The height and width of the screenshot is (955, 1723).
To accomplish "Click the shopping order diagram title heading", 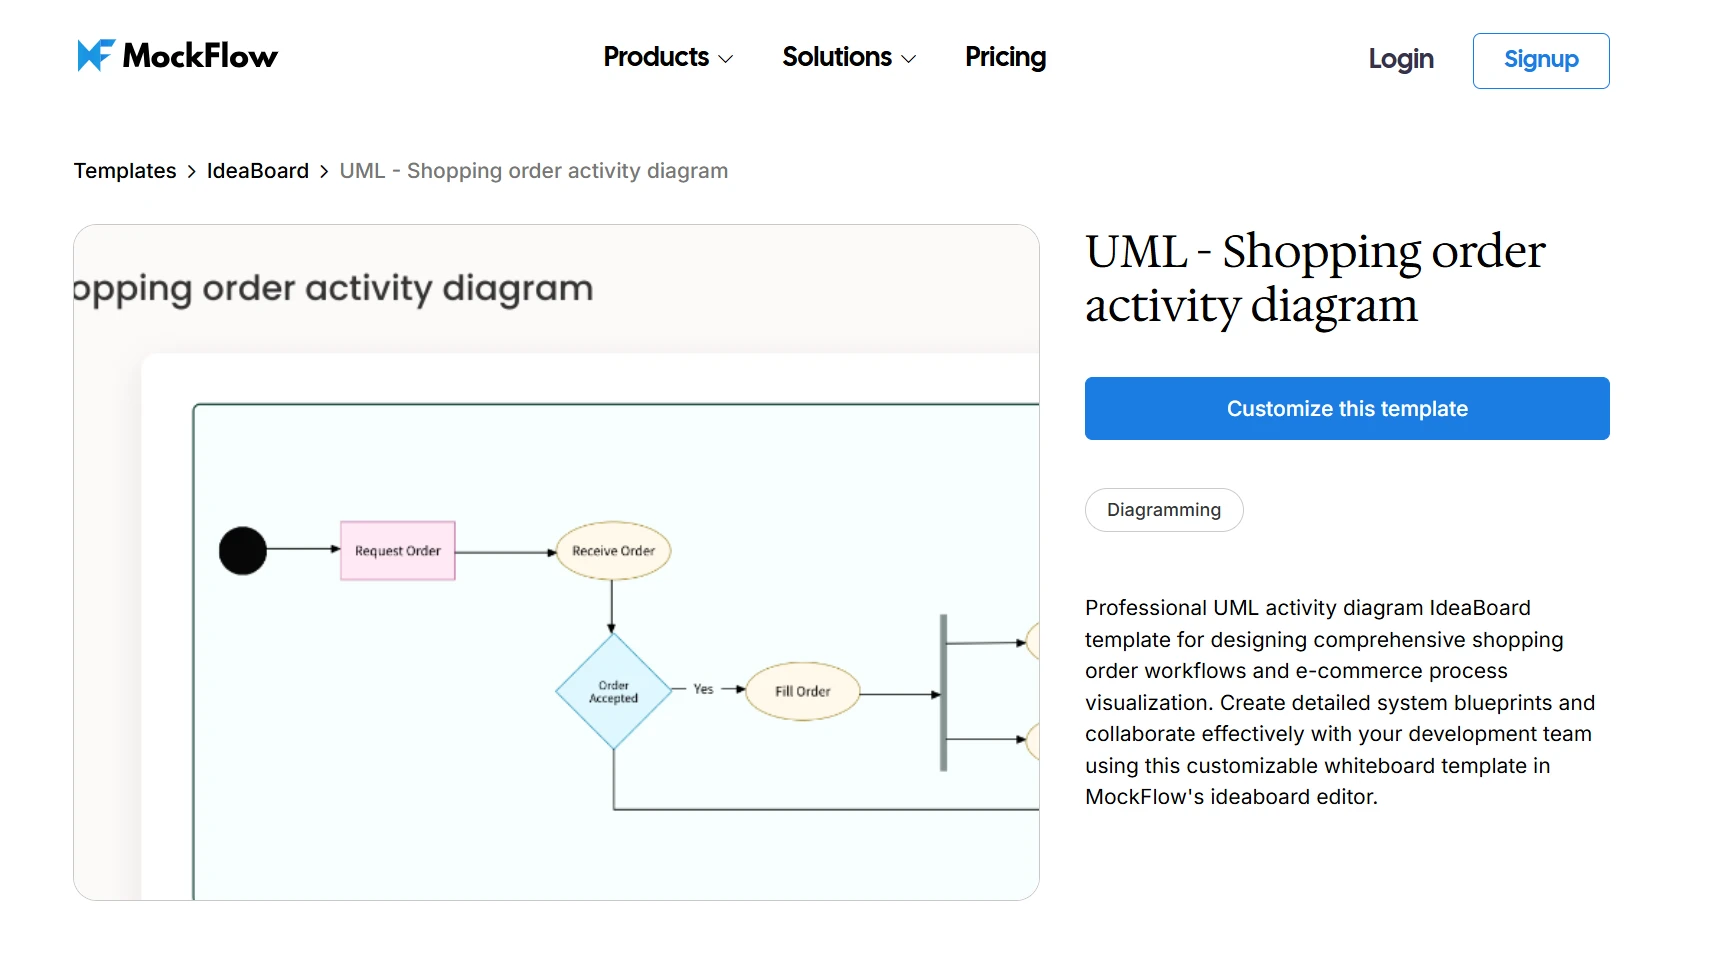I will (x=1314, y=278).
